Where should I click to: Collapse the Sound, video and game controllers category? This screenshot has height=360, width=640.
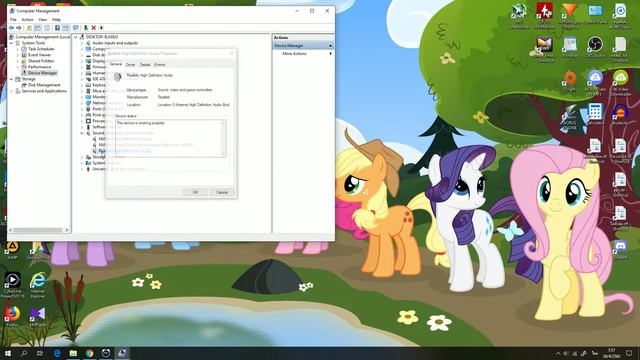click(x=82, y=133)
